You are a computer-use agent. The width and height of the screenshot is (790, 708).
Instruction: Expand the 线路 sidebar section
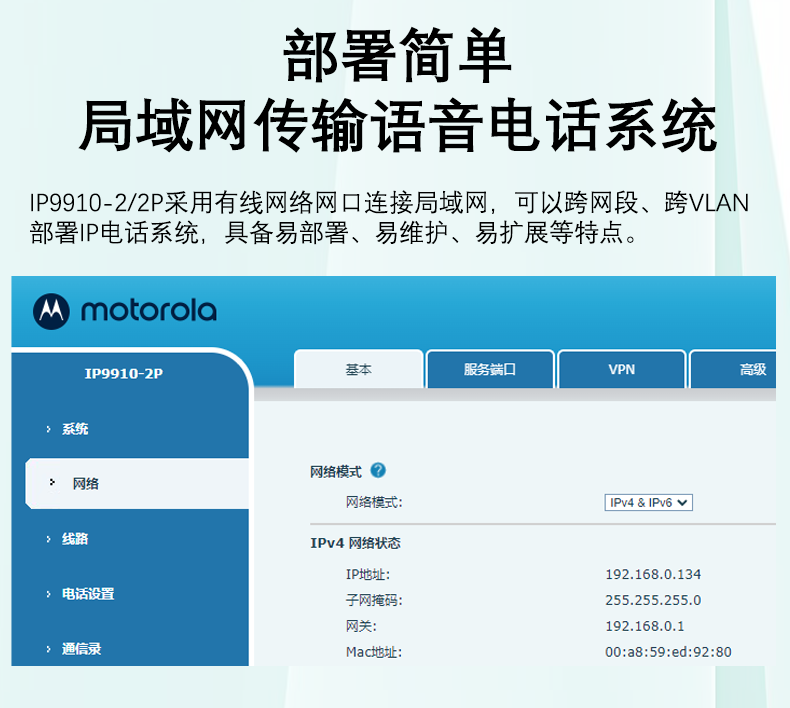pos(75,539)
